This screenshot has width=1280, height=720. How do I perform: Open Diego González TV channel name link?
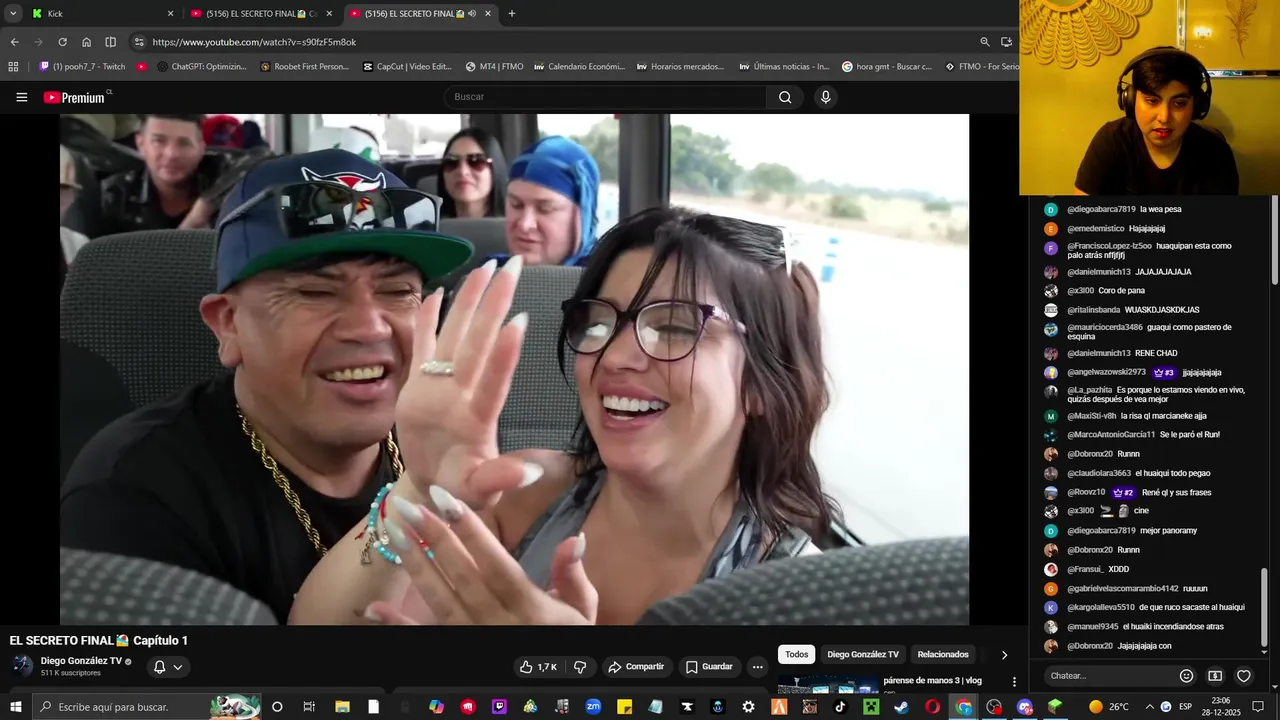(x=81, y=661)
